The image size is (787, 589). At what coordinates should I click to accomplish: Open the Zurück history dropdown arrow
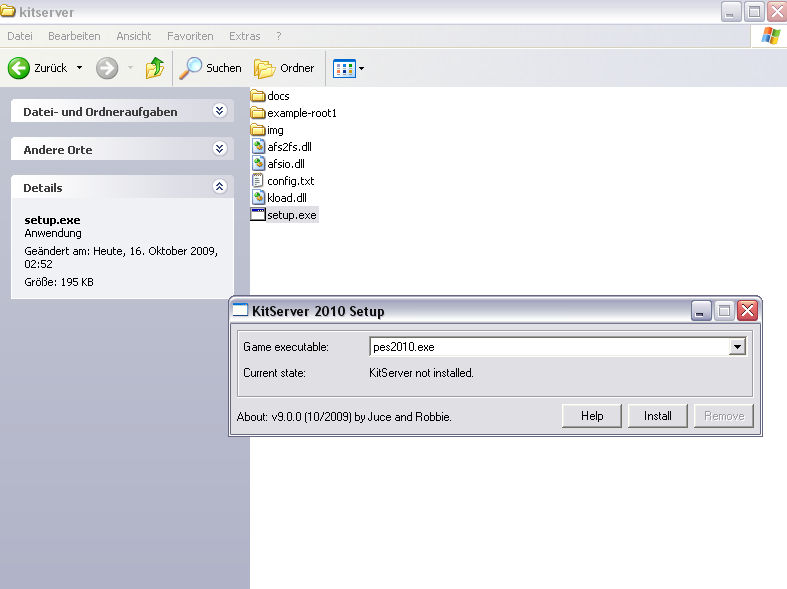pos(79,68)
